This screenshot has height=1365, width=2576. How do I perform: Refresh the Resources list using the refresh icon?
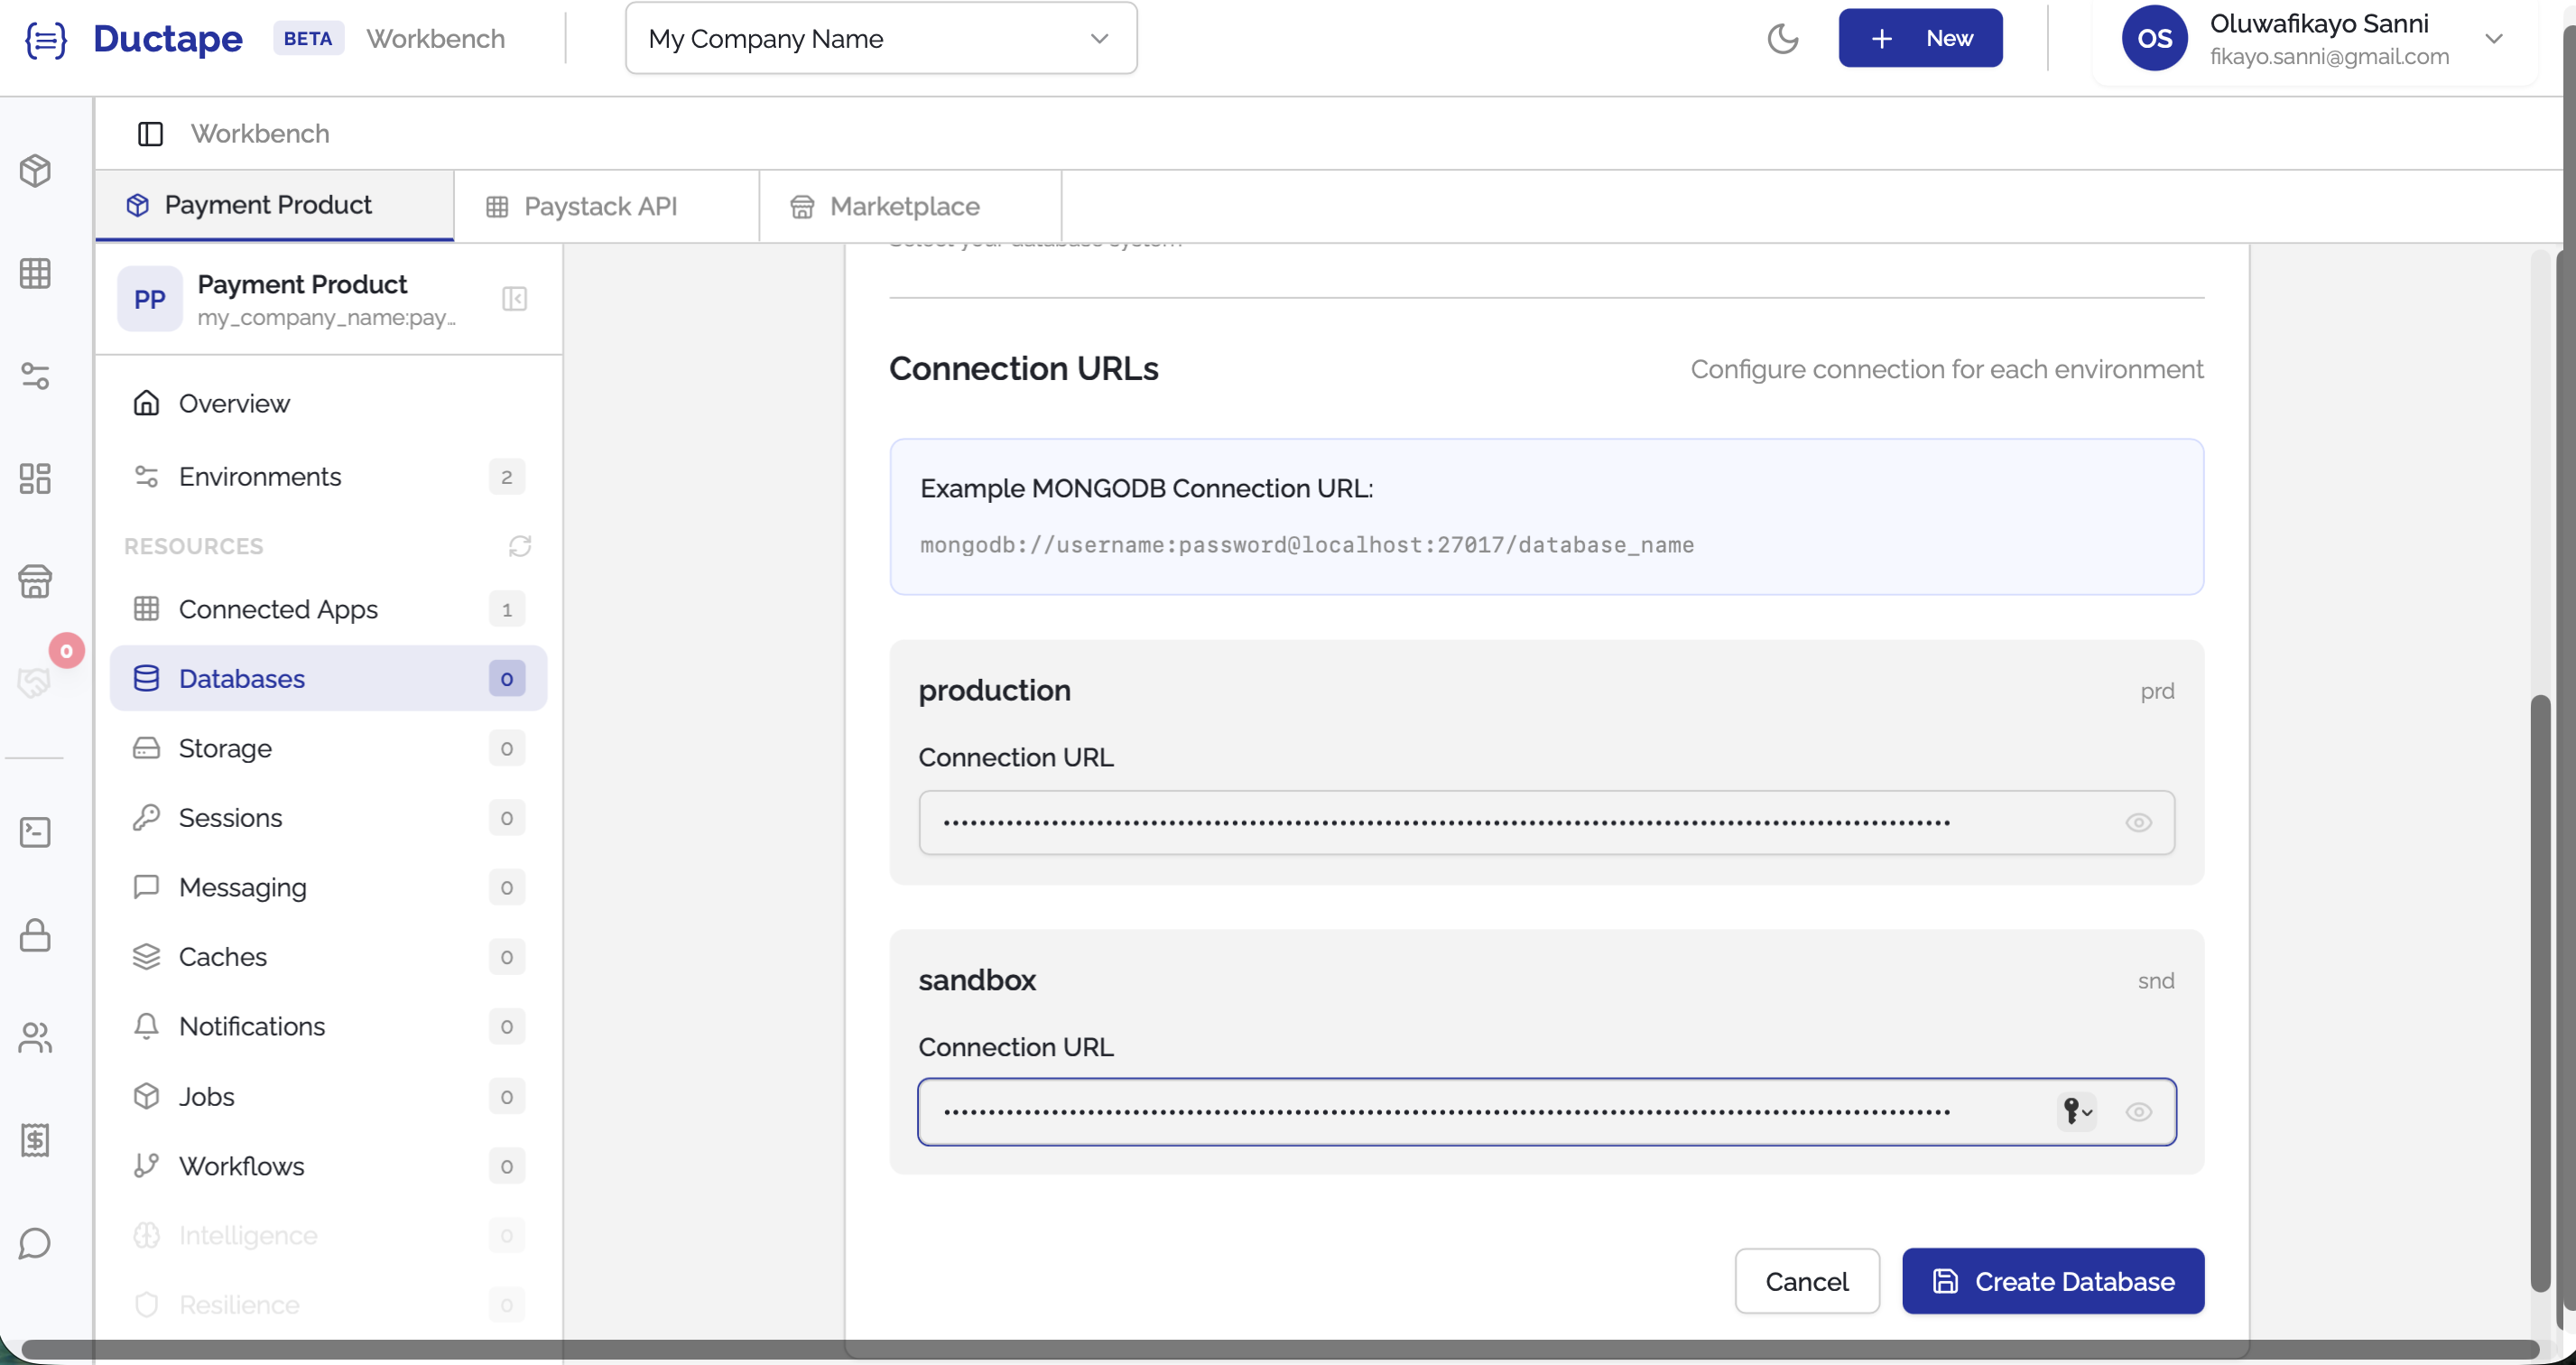tap(518, 546)
